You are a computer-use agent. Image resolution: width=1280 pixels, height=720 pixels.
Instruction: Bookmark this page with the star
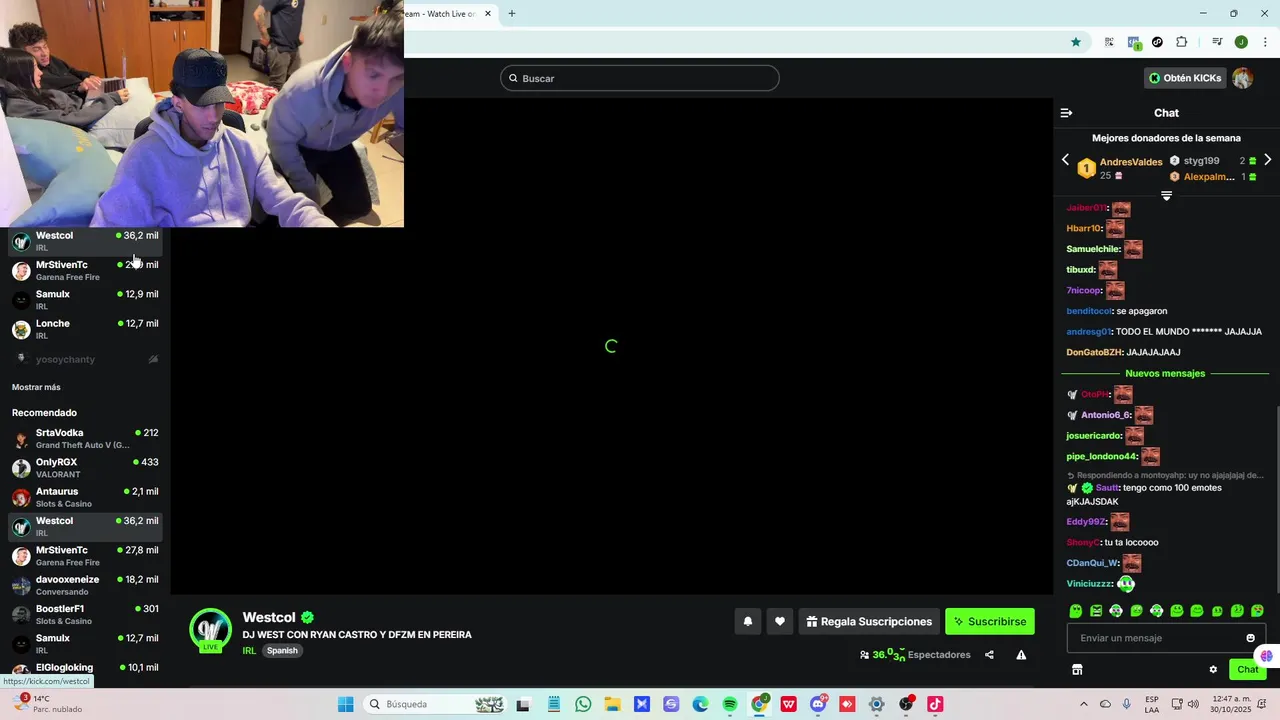tap(1076, 42)
